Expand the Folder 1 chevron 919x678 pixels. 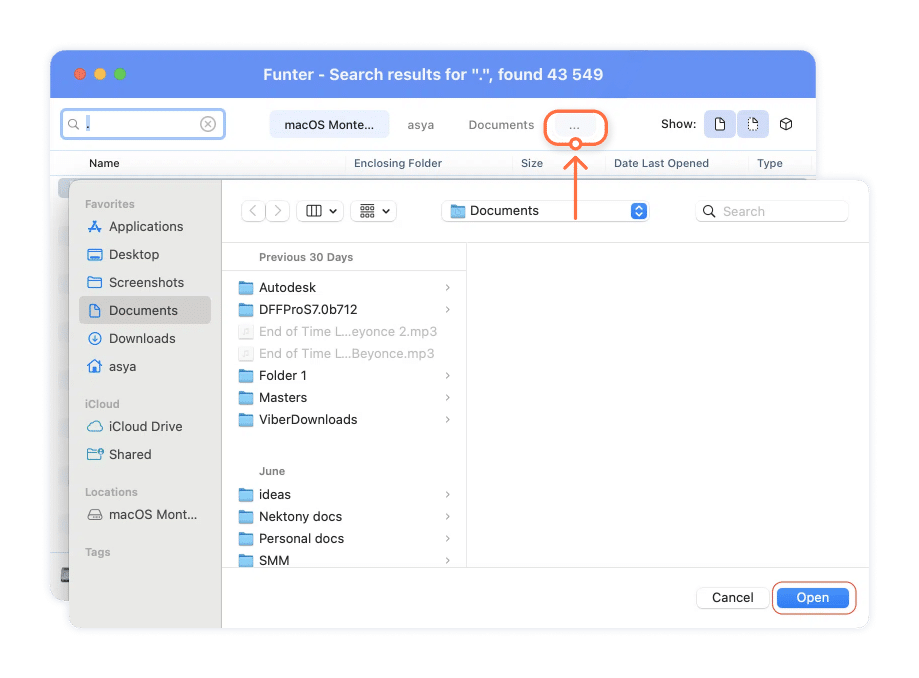pos(448,376)
